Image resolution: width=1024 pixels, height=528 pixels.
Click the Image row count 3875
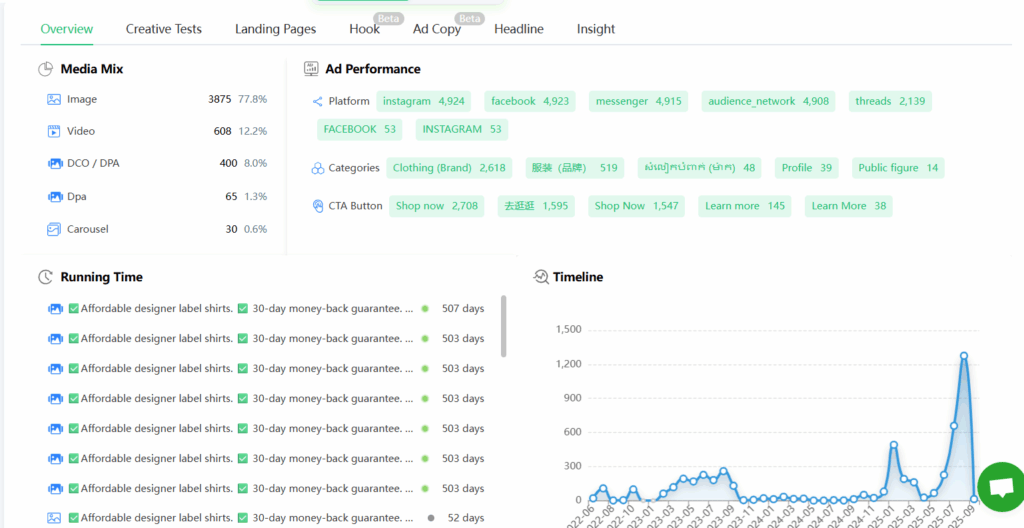click(219, 99)
